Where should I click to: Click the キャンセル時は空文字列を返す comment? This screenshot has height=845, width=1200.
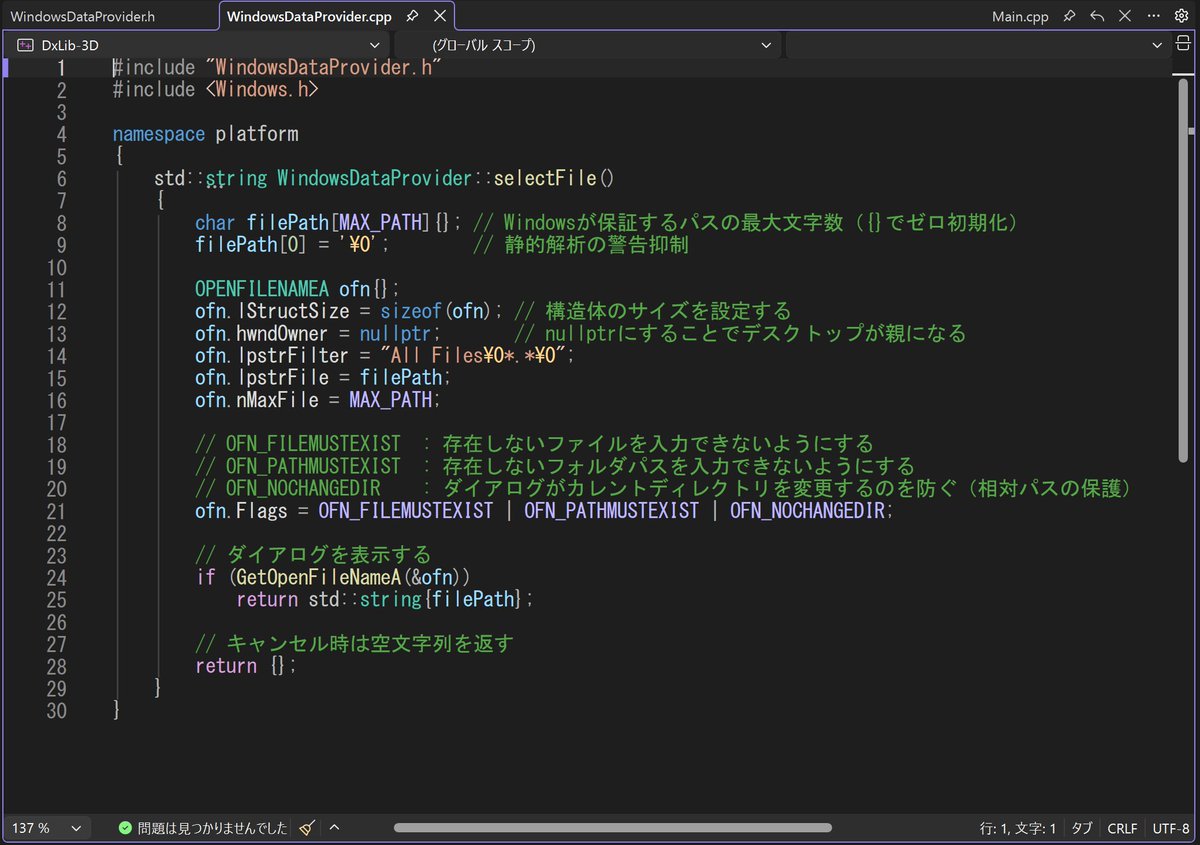tap(355, 643)
